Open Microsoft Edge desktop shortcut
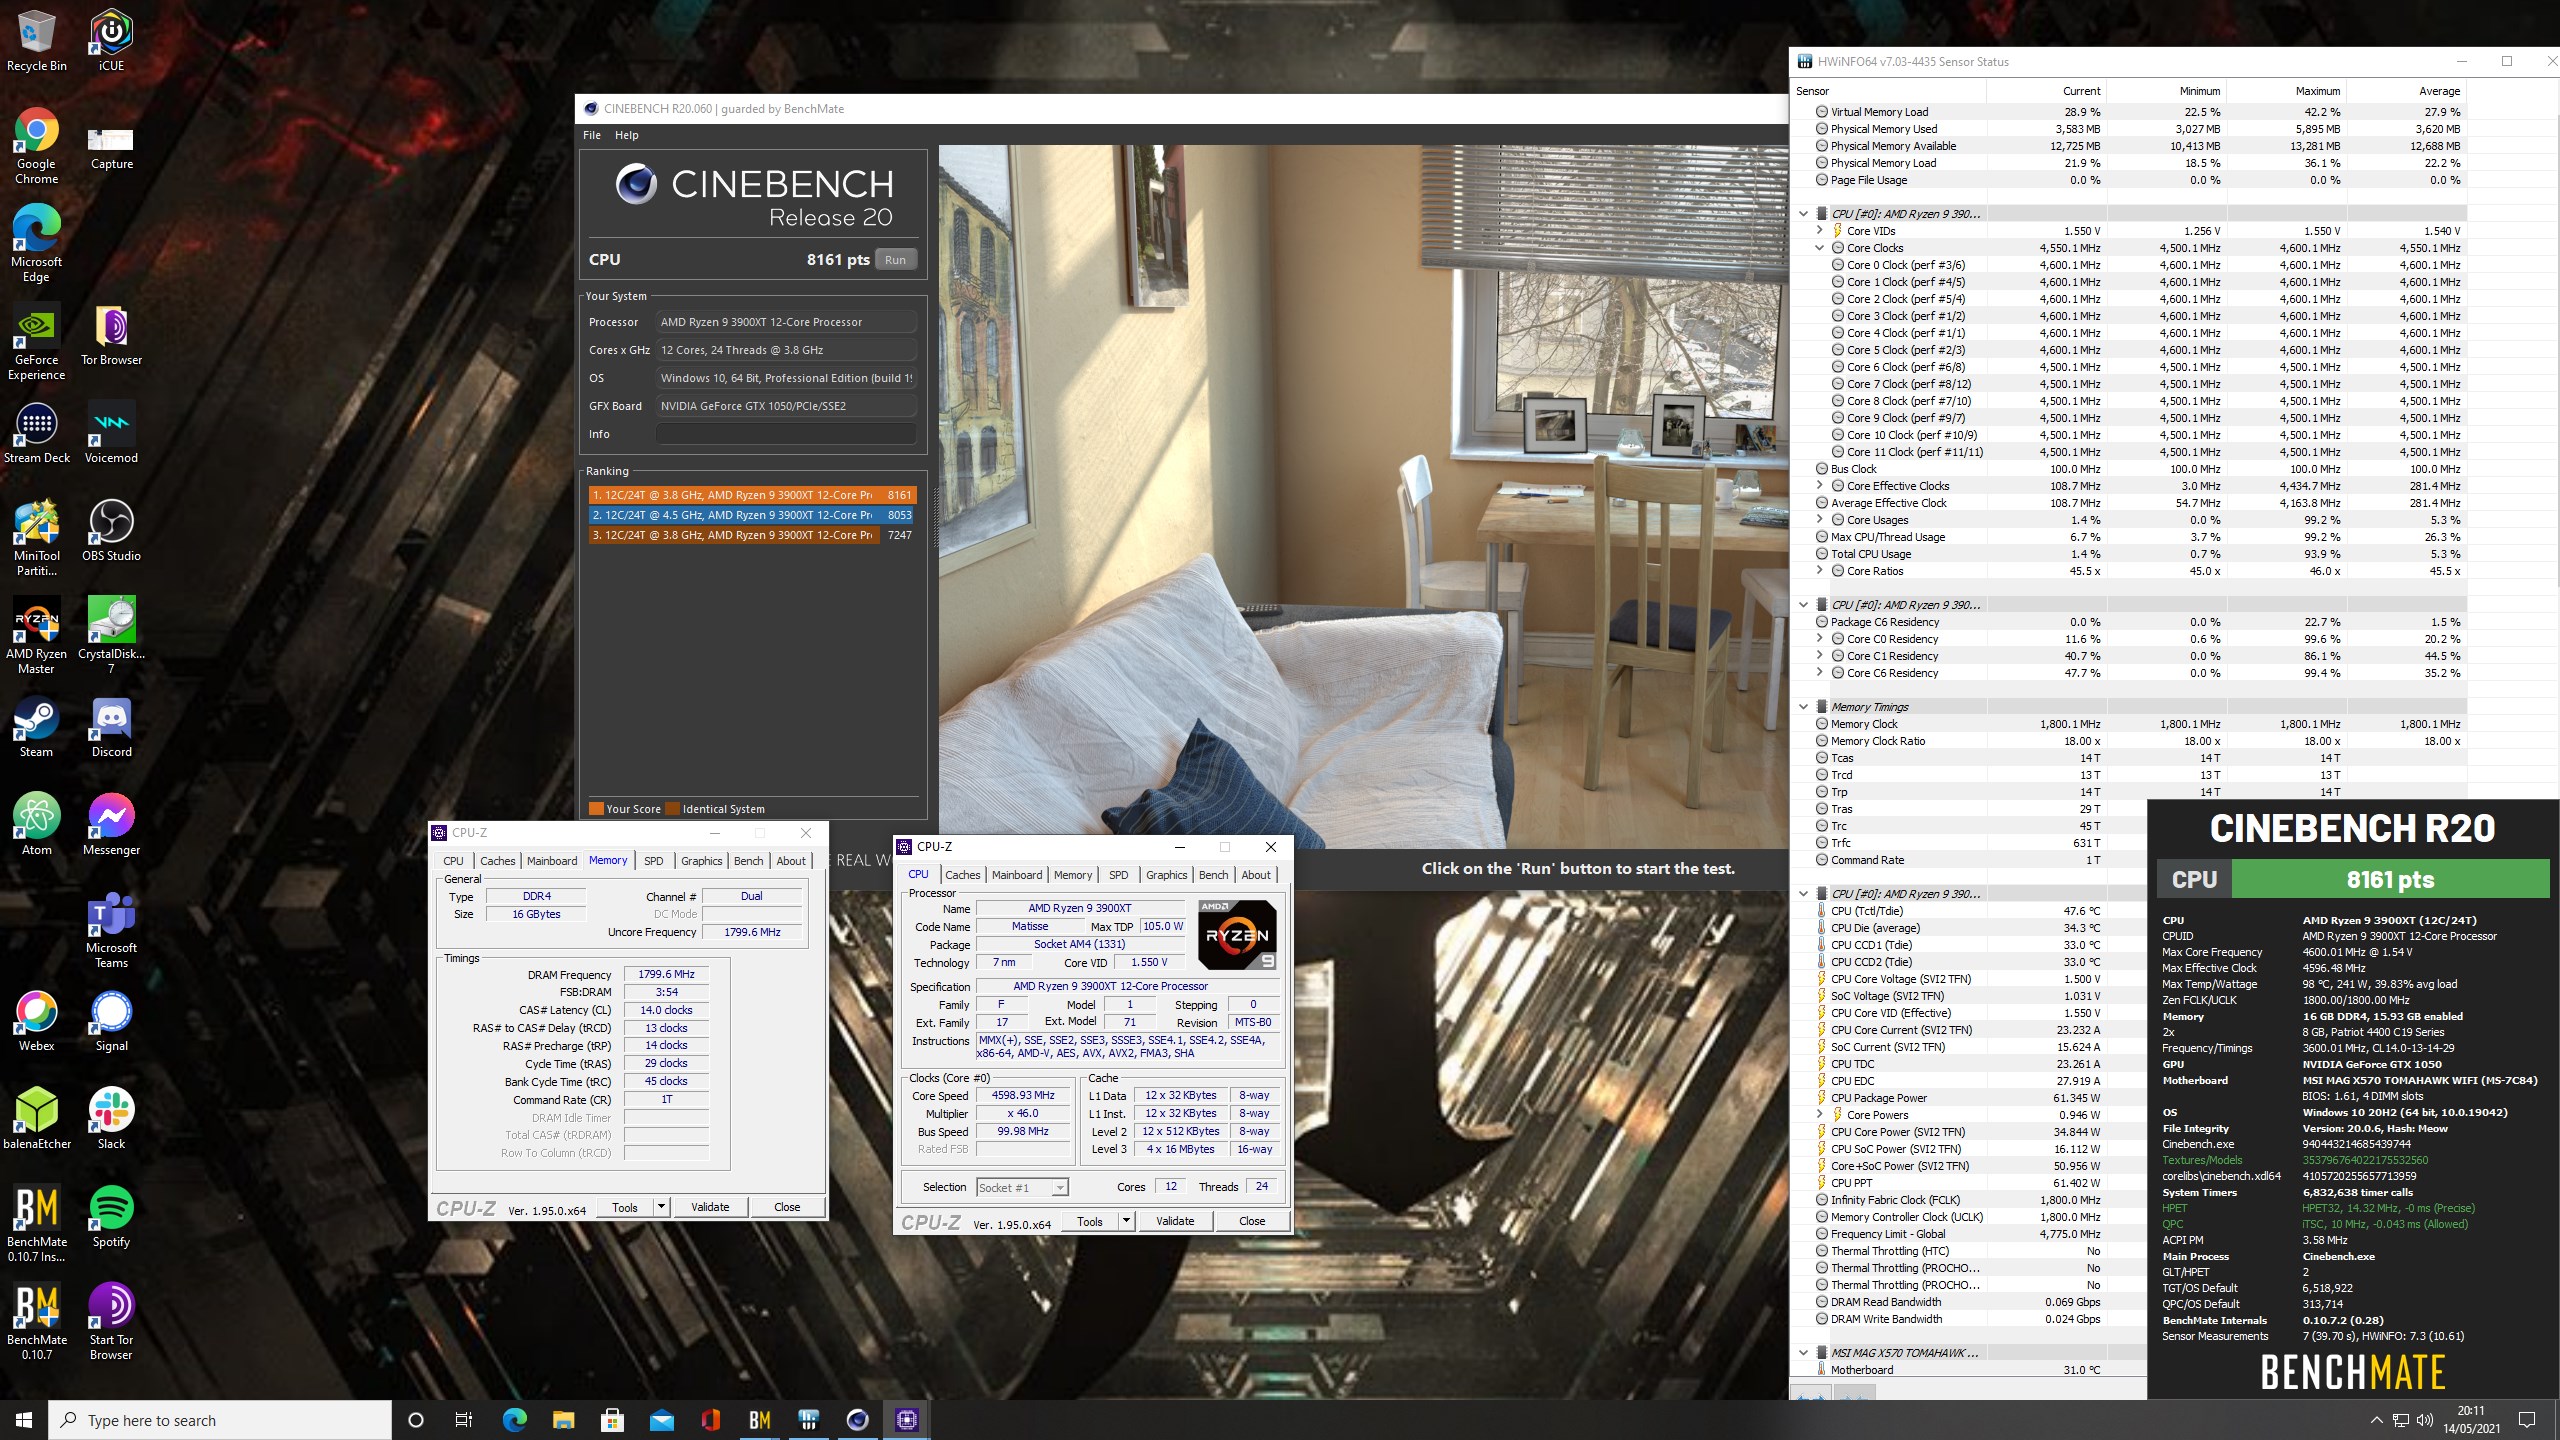 tap(37, 244)
